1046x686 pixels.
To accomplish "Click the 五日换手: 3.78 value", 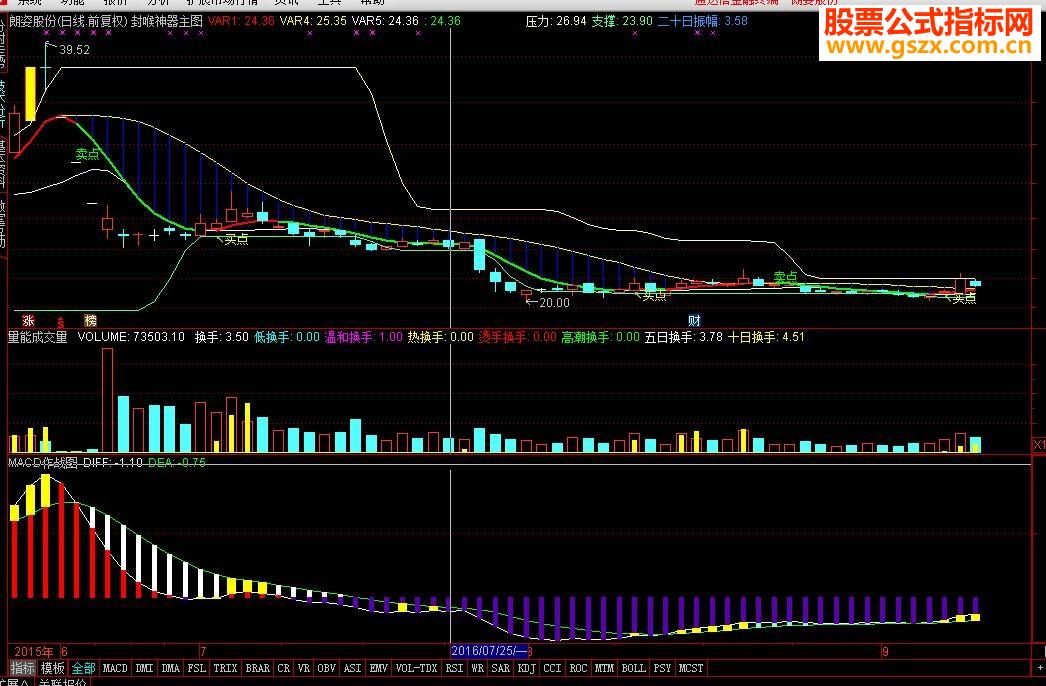I will pyautogui.click(x=683, y=337).
